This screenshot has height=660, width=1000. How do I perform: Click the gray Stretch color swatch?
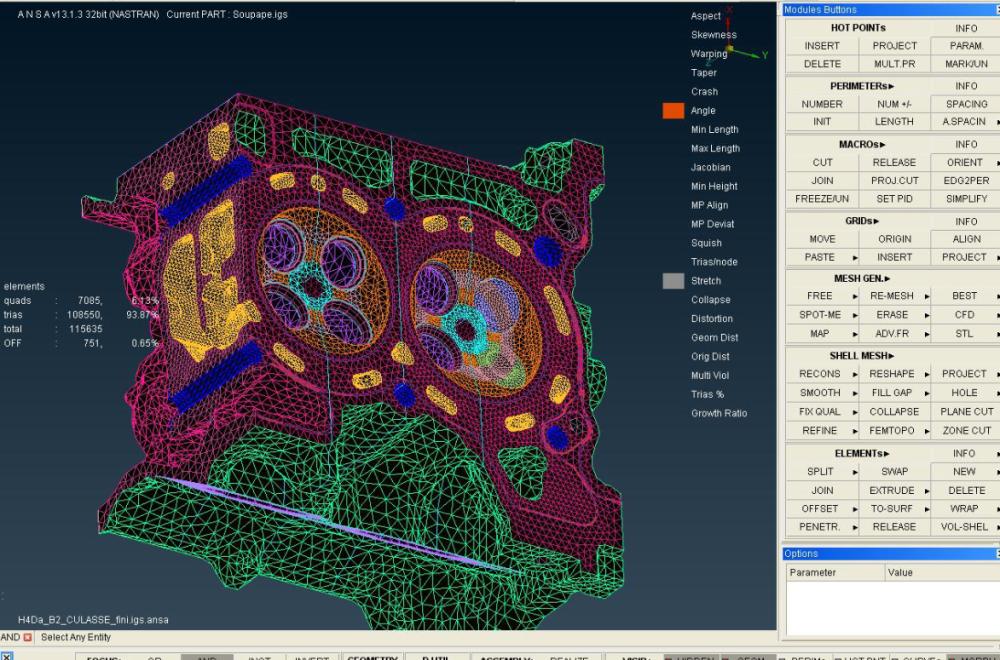(x=673, y=281)
